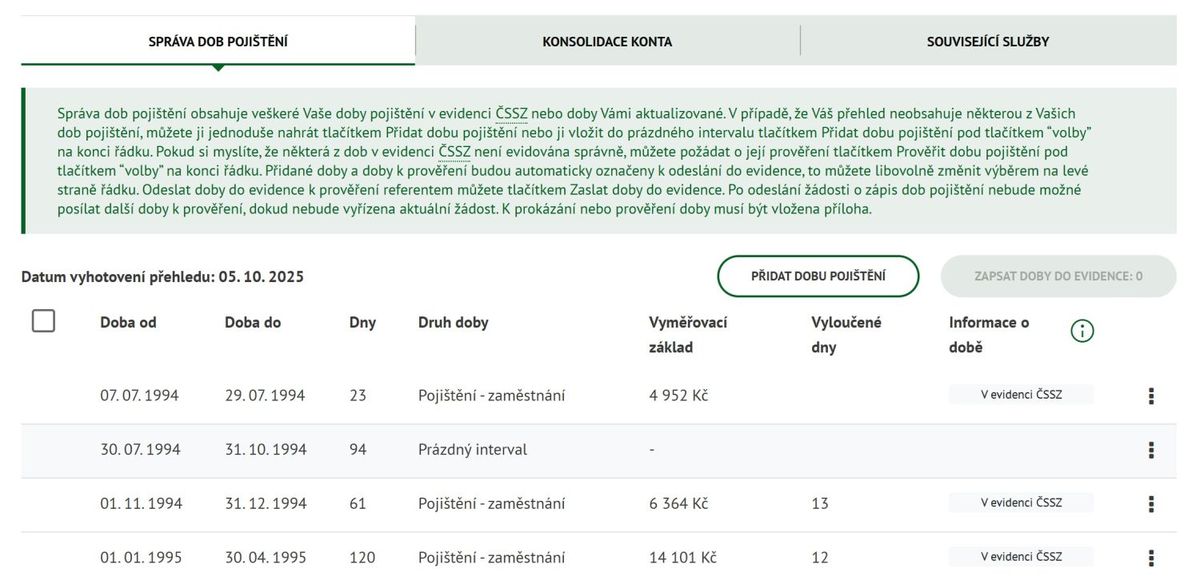Click the Druh doby column header
The height and width of the screenshot is (584, 1200).
pos(453,323)
